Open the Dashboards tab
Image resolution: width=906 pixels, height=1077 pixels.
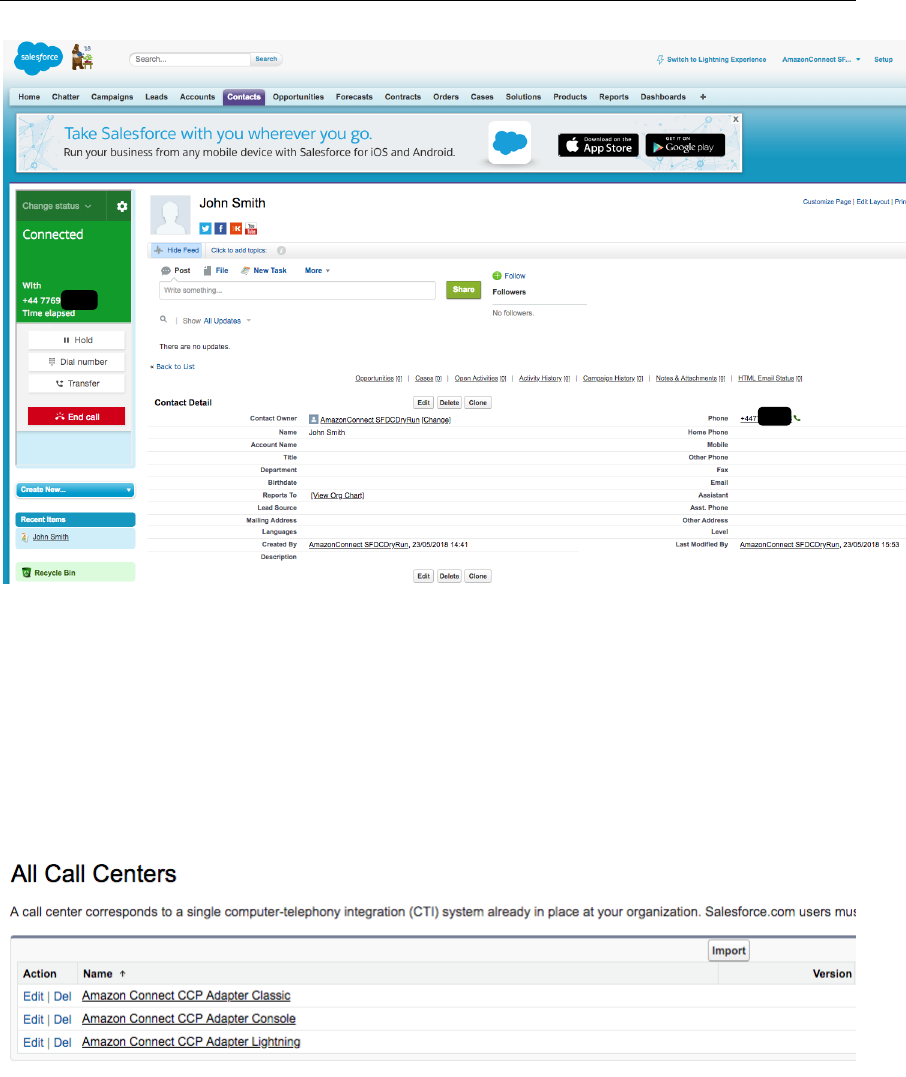point(663,97)
